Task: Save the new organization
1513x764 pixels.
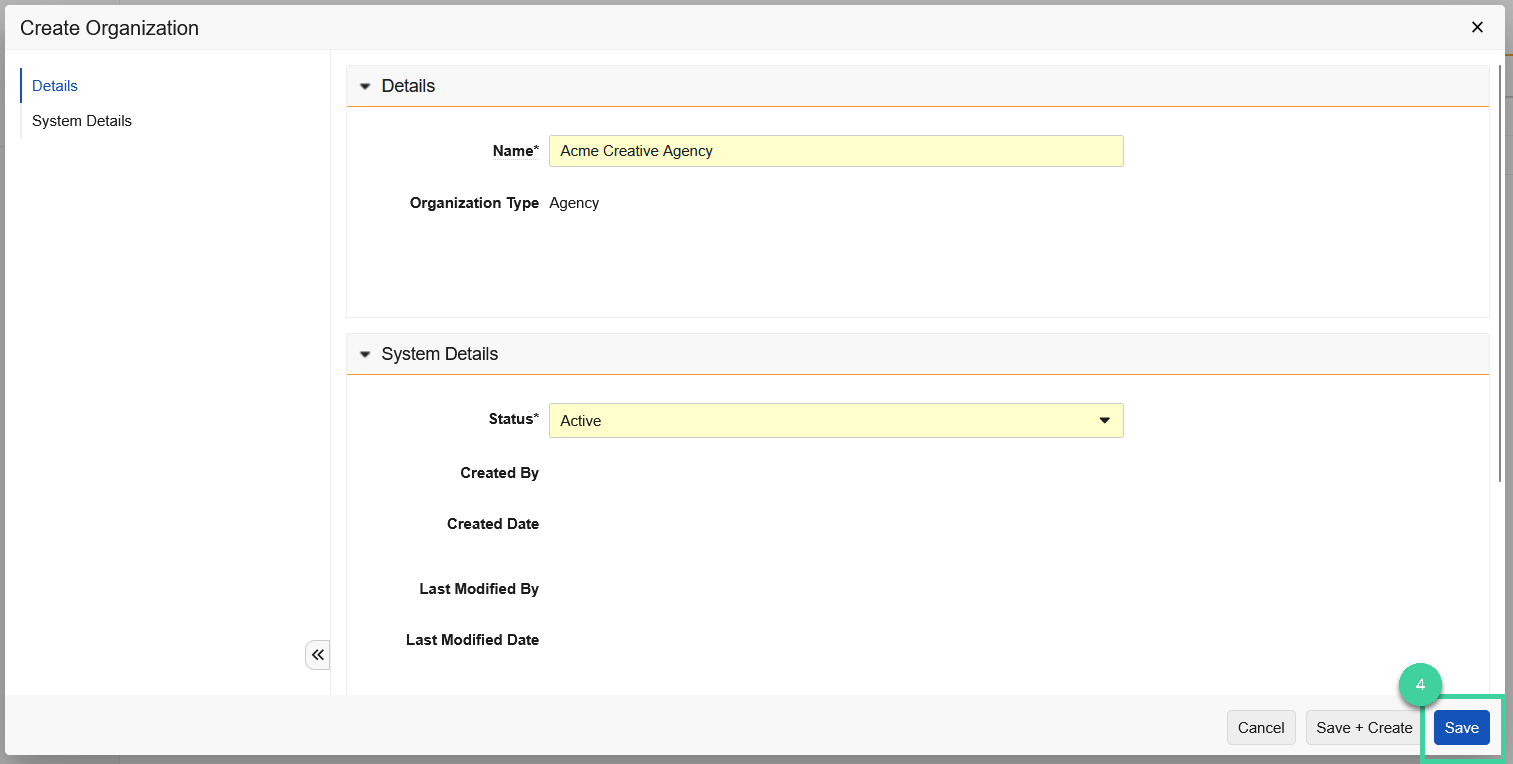Action: point(1461,727)
